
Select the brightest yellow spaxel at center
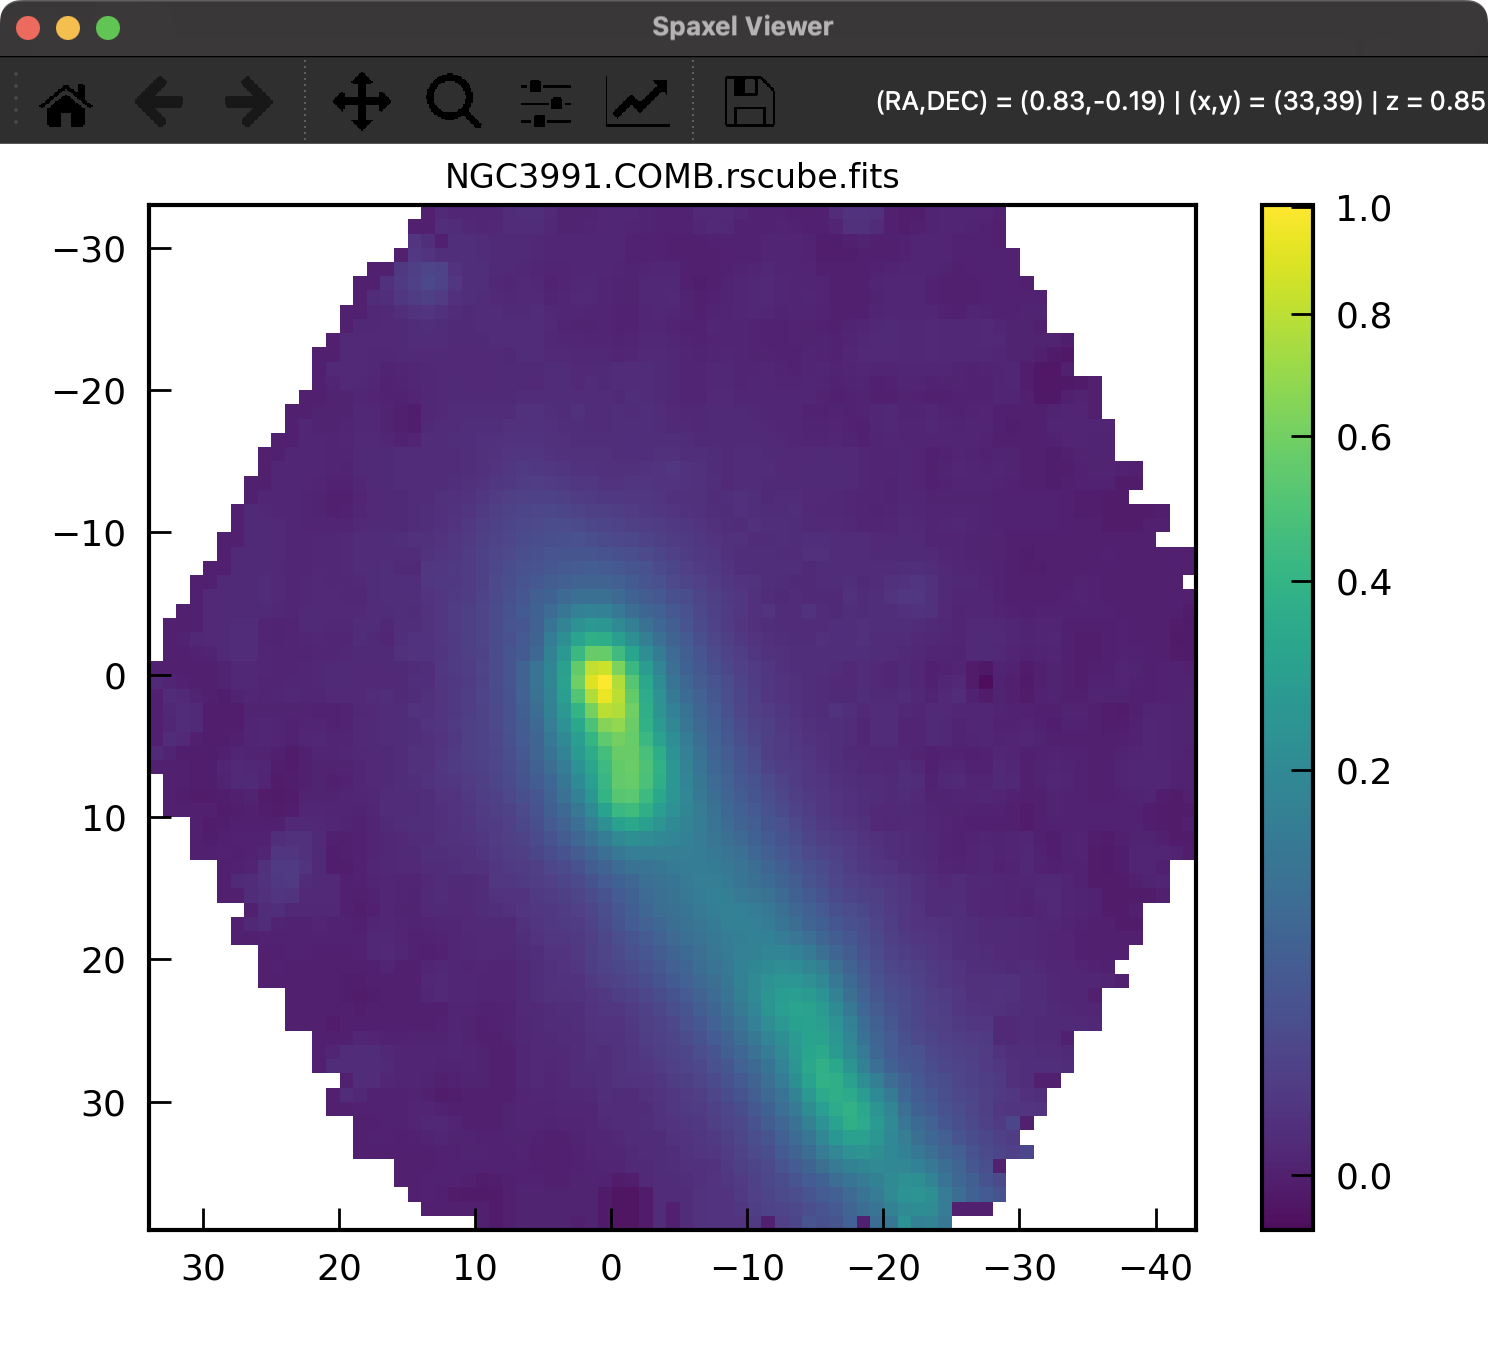coord(605,683)
